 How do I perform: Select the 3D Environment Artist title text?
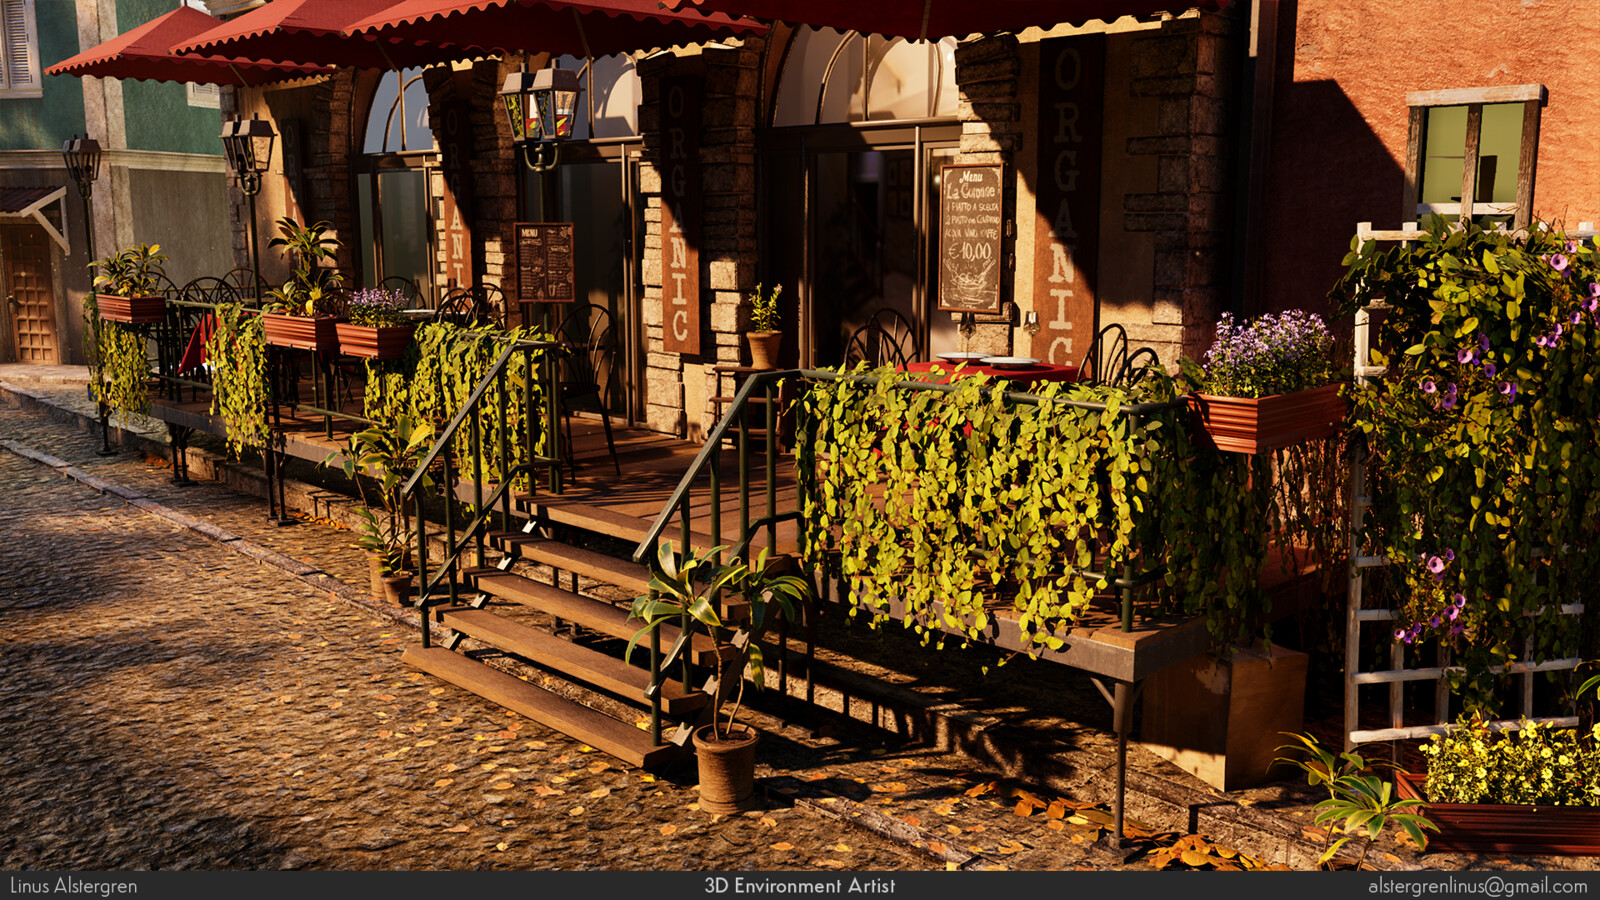coord(800,886)
